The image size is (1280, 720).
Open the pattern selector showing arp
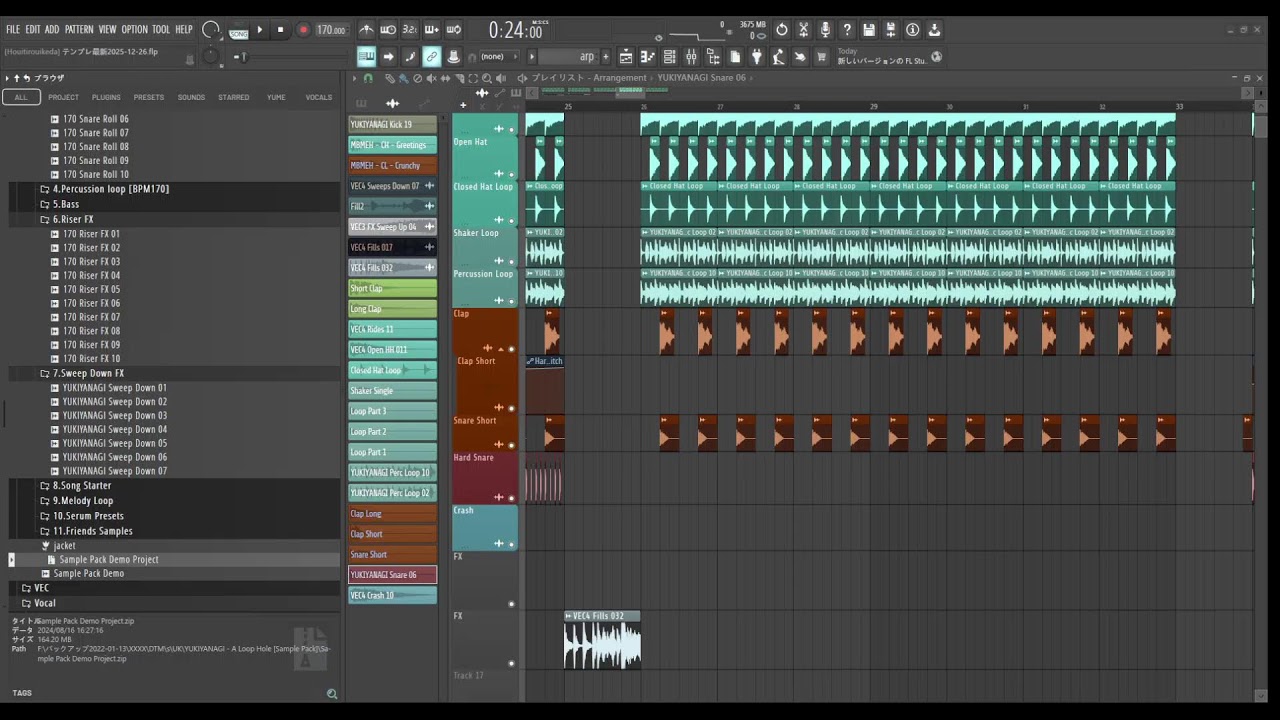[568, 56]
